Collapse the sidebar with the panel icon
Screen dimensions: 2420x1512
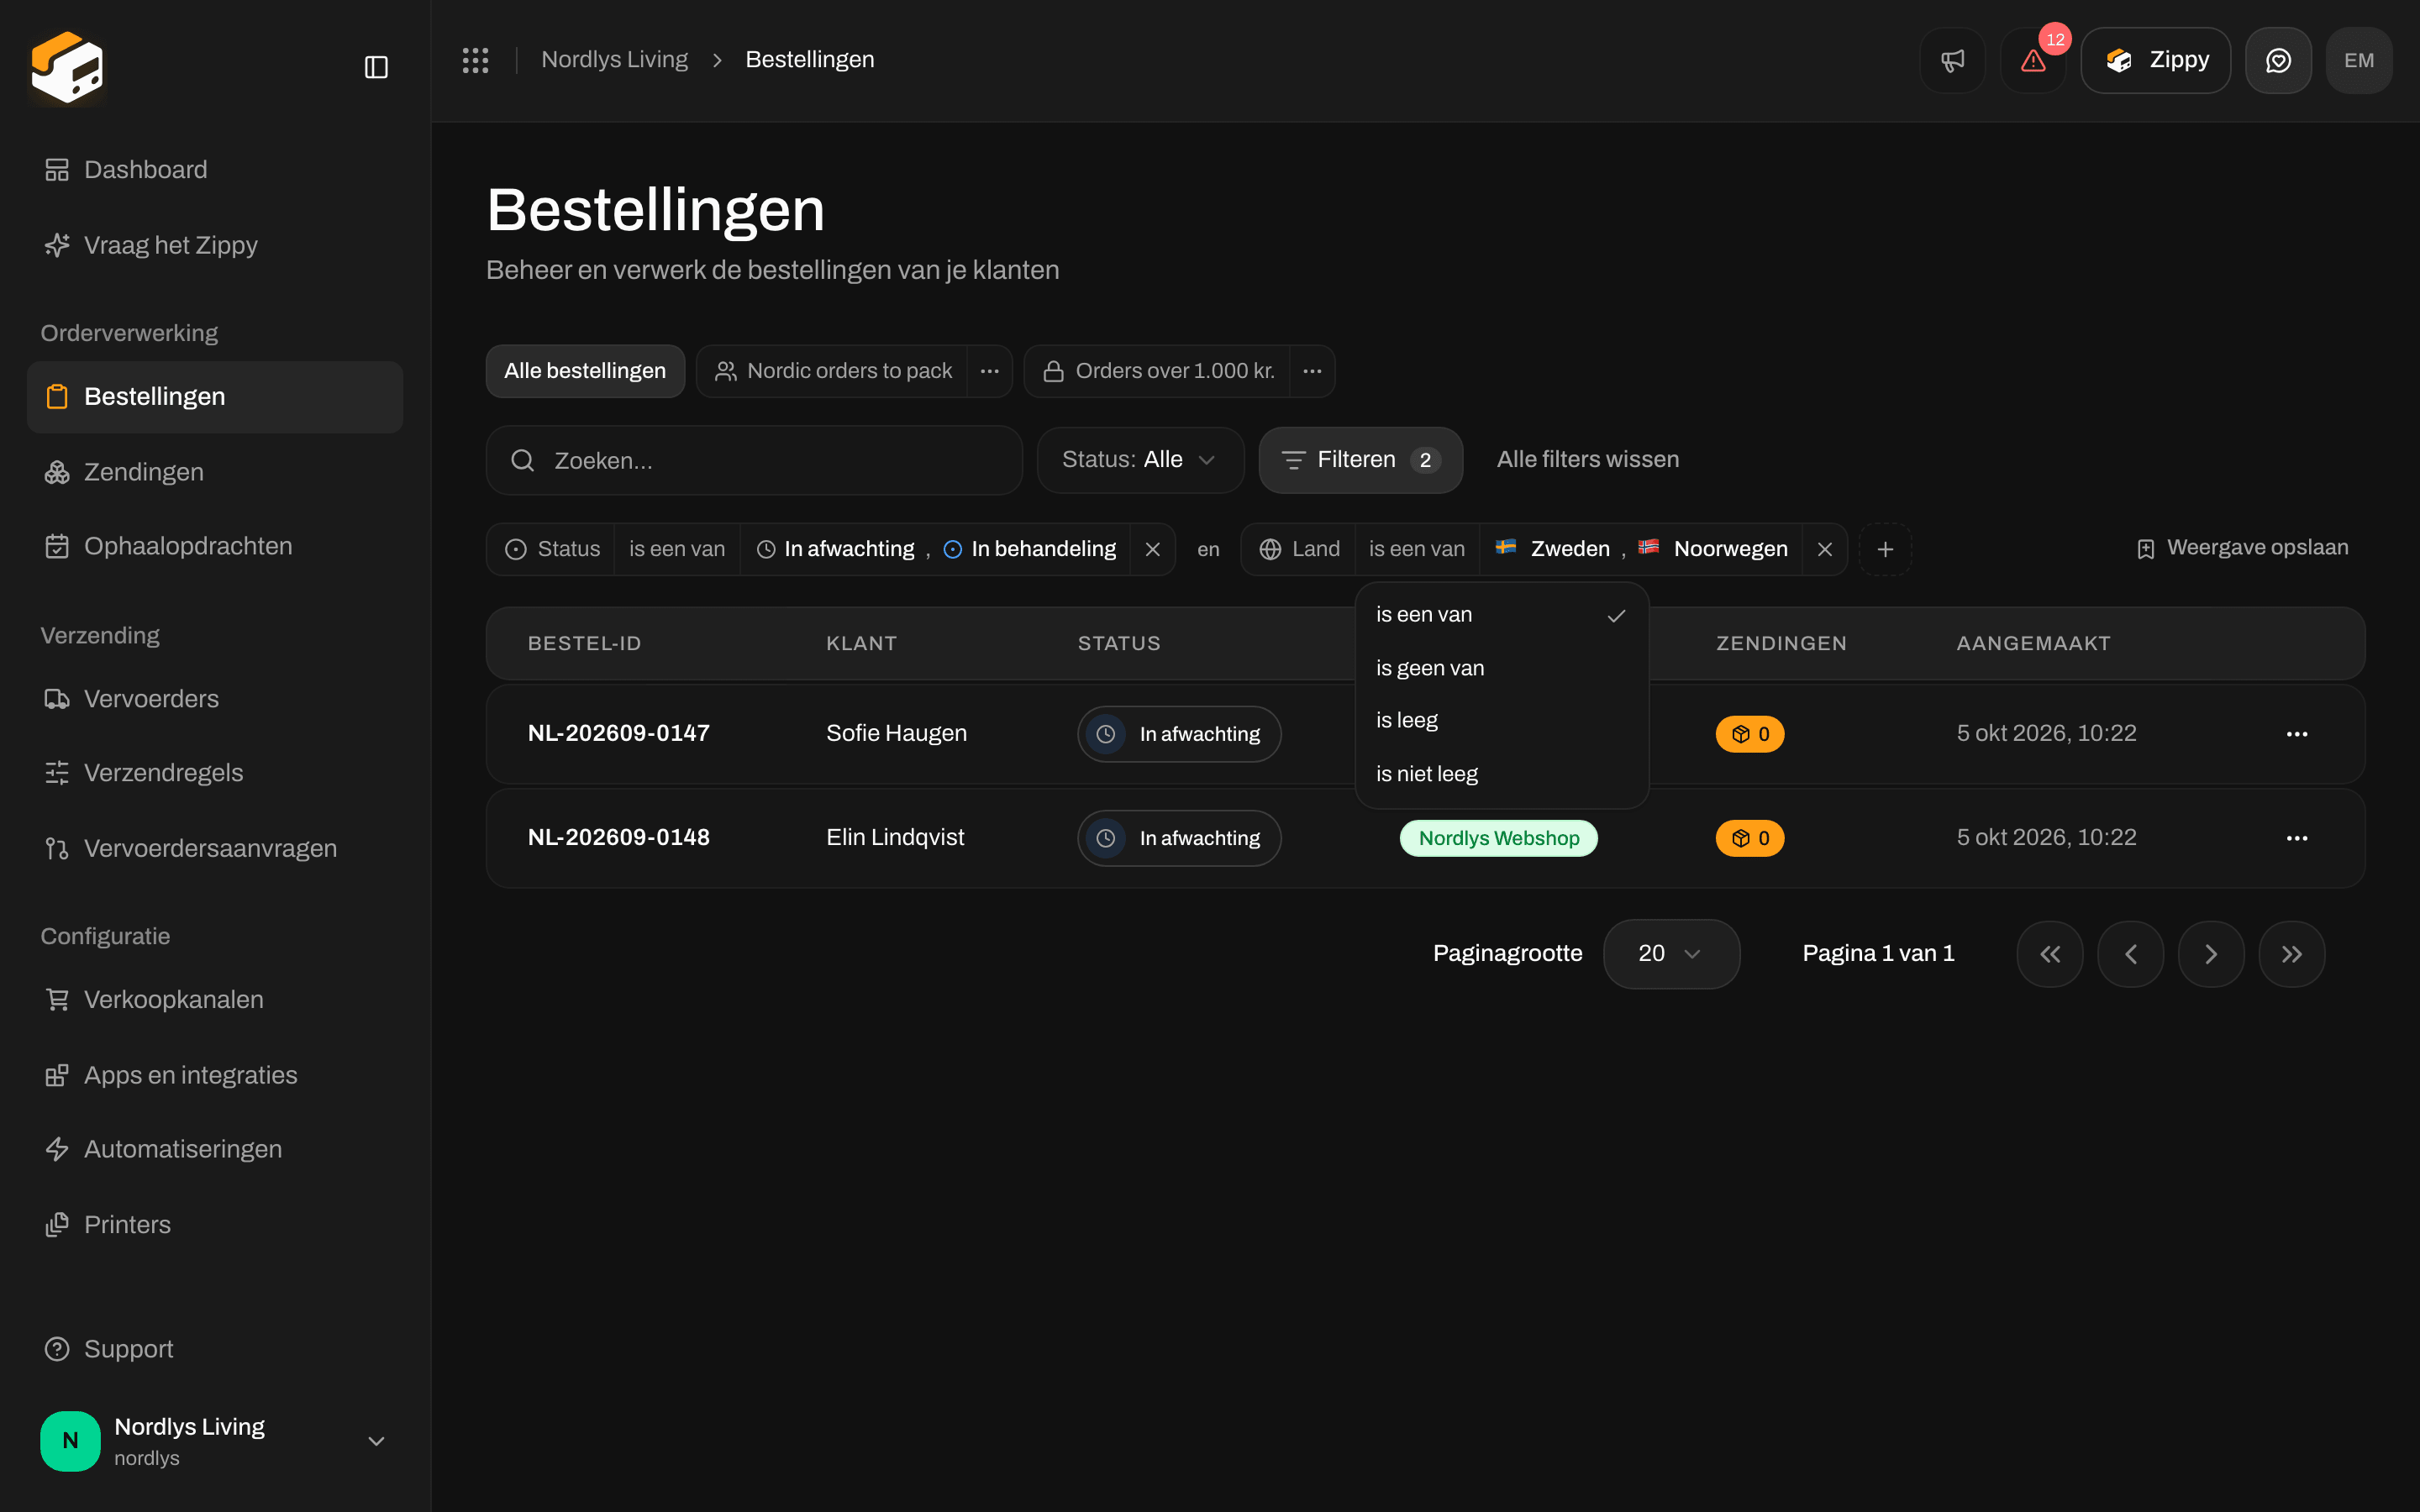pyautogui.click(x=376, y=67)
